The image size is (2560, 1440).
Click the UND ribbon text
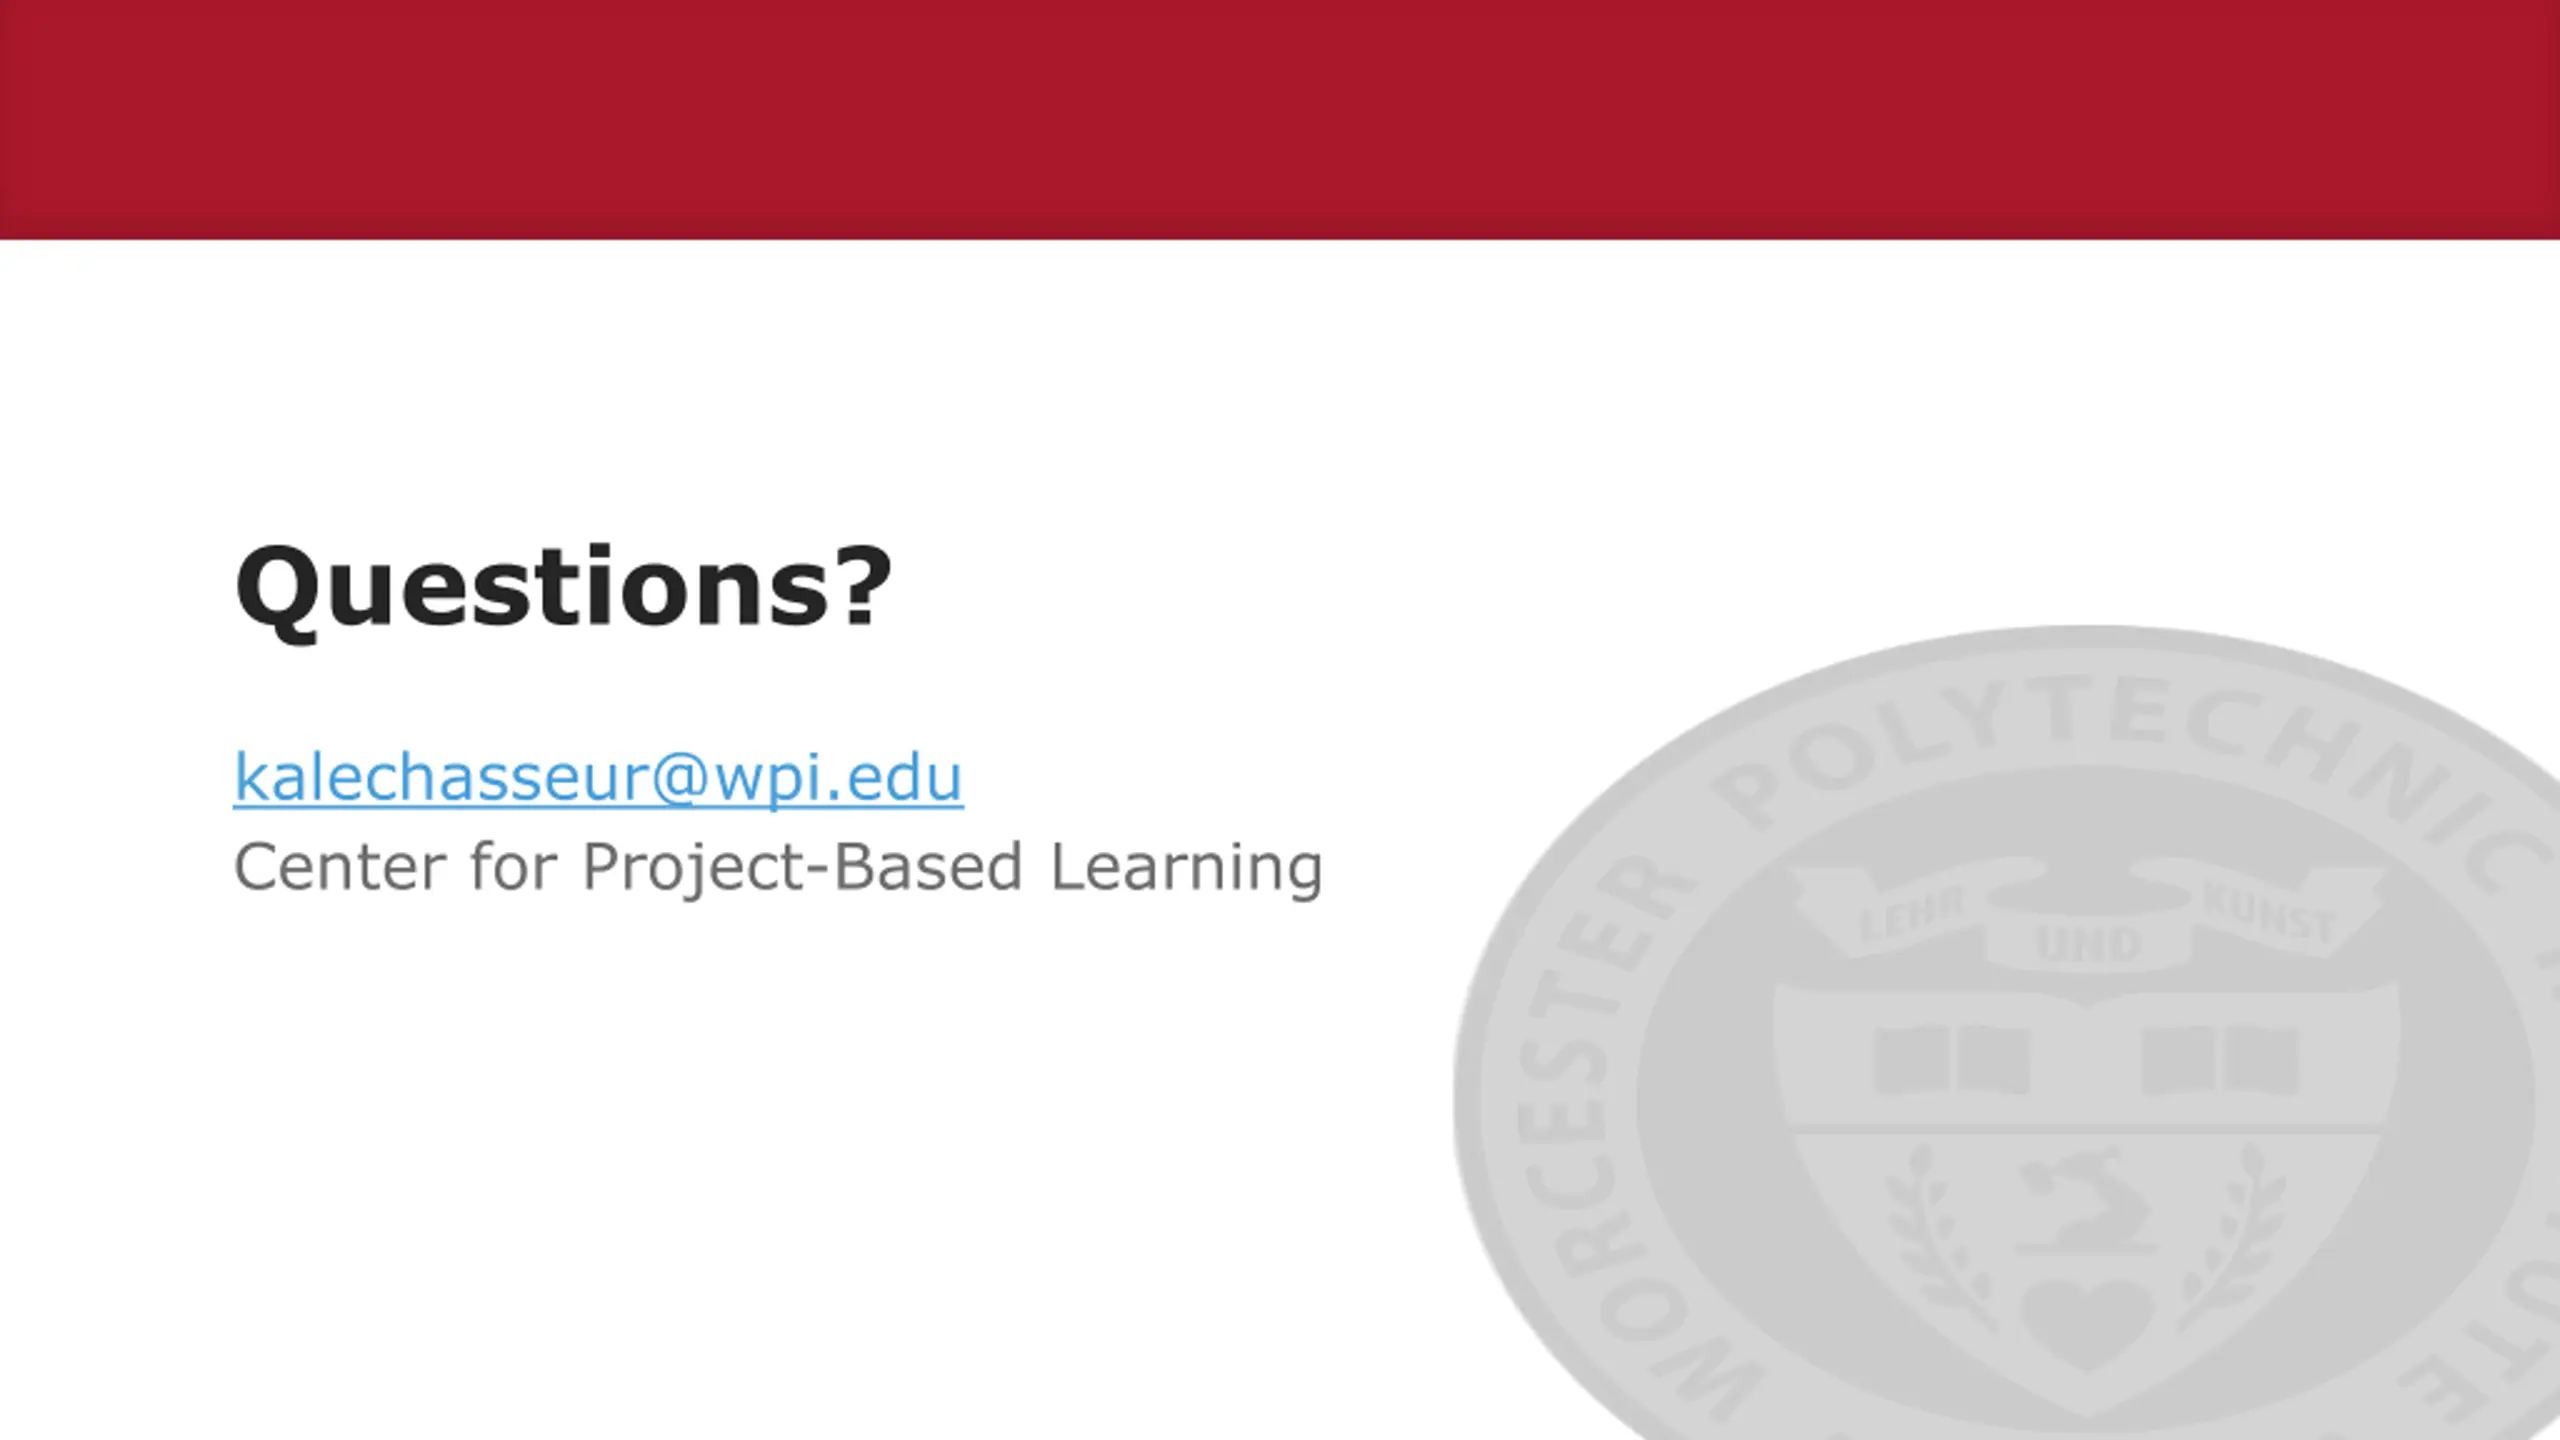coord(2088,944)
